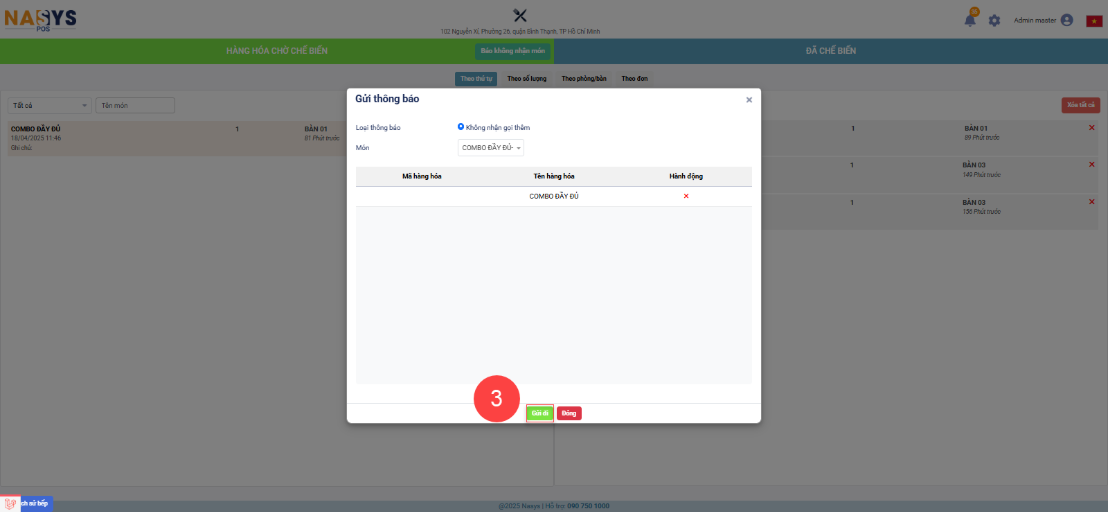Select the Theo đơn tab
Viewport: 1108px width, 513px height.
click(634, 78)
